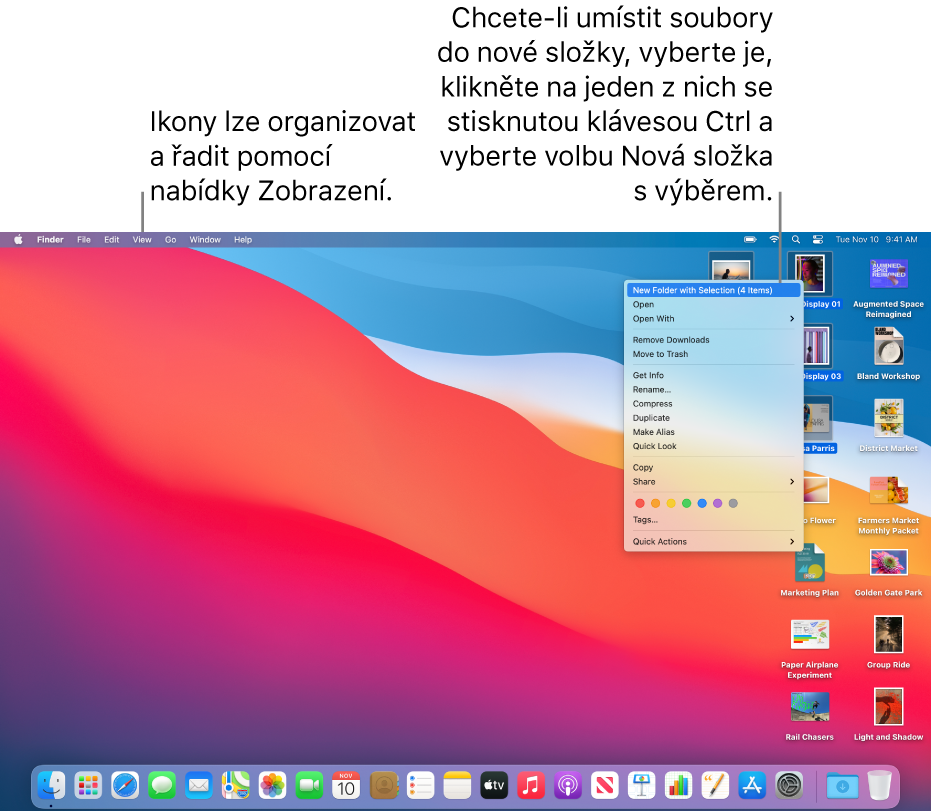Image resolution: width=931 pixels, height=811 pixels.
Task: Choose Rename… in context menu
Action: (x=714, y=389)
